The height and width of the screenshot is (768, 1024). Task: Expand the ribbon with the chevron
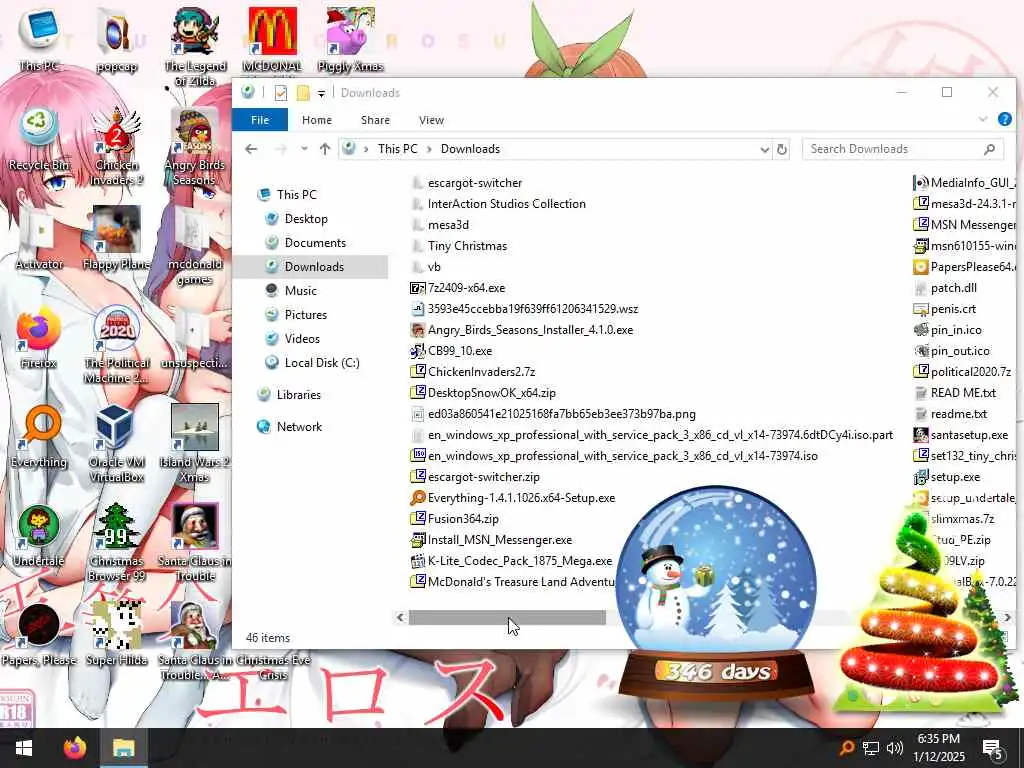click(982, 120)
